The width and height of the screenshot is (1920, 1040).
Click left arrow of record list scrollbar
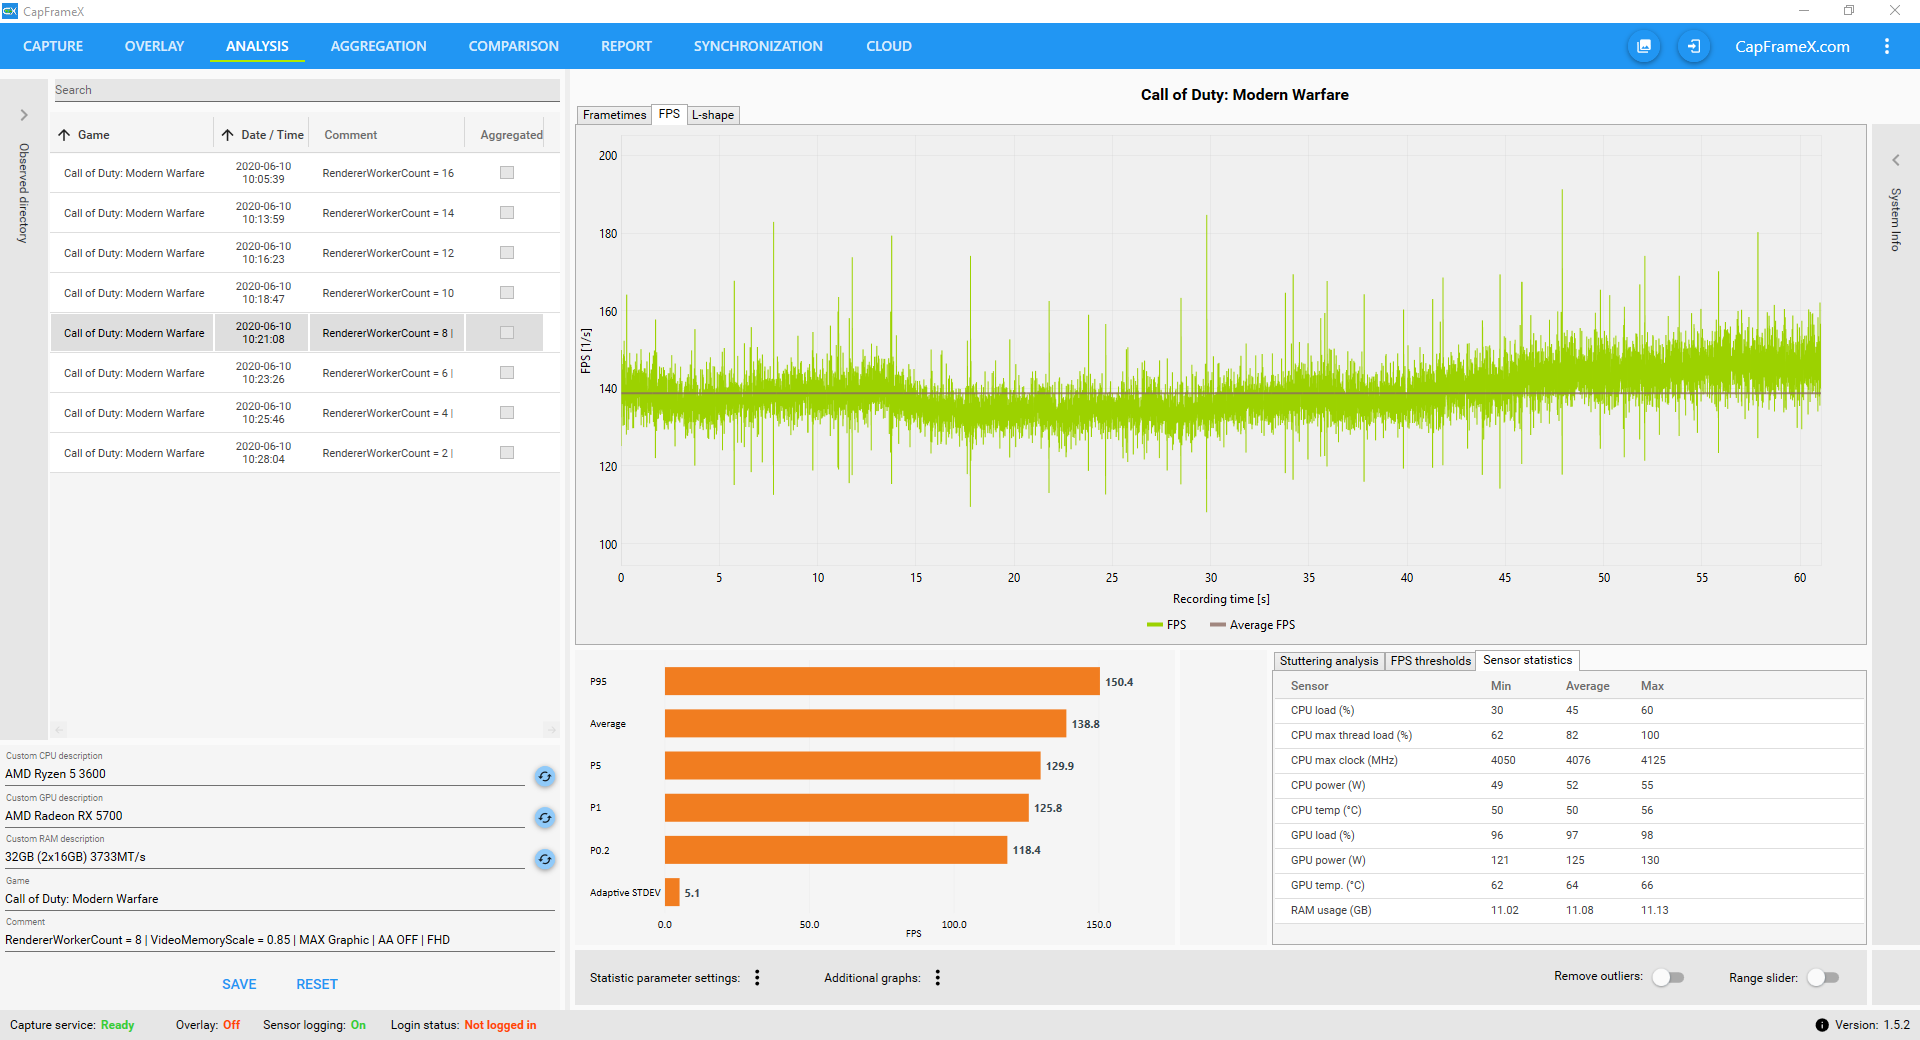click(x=59, y=730)
